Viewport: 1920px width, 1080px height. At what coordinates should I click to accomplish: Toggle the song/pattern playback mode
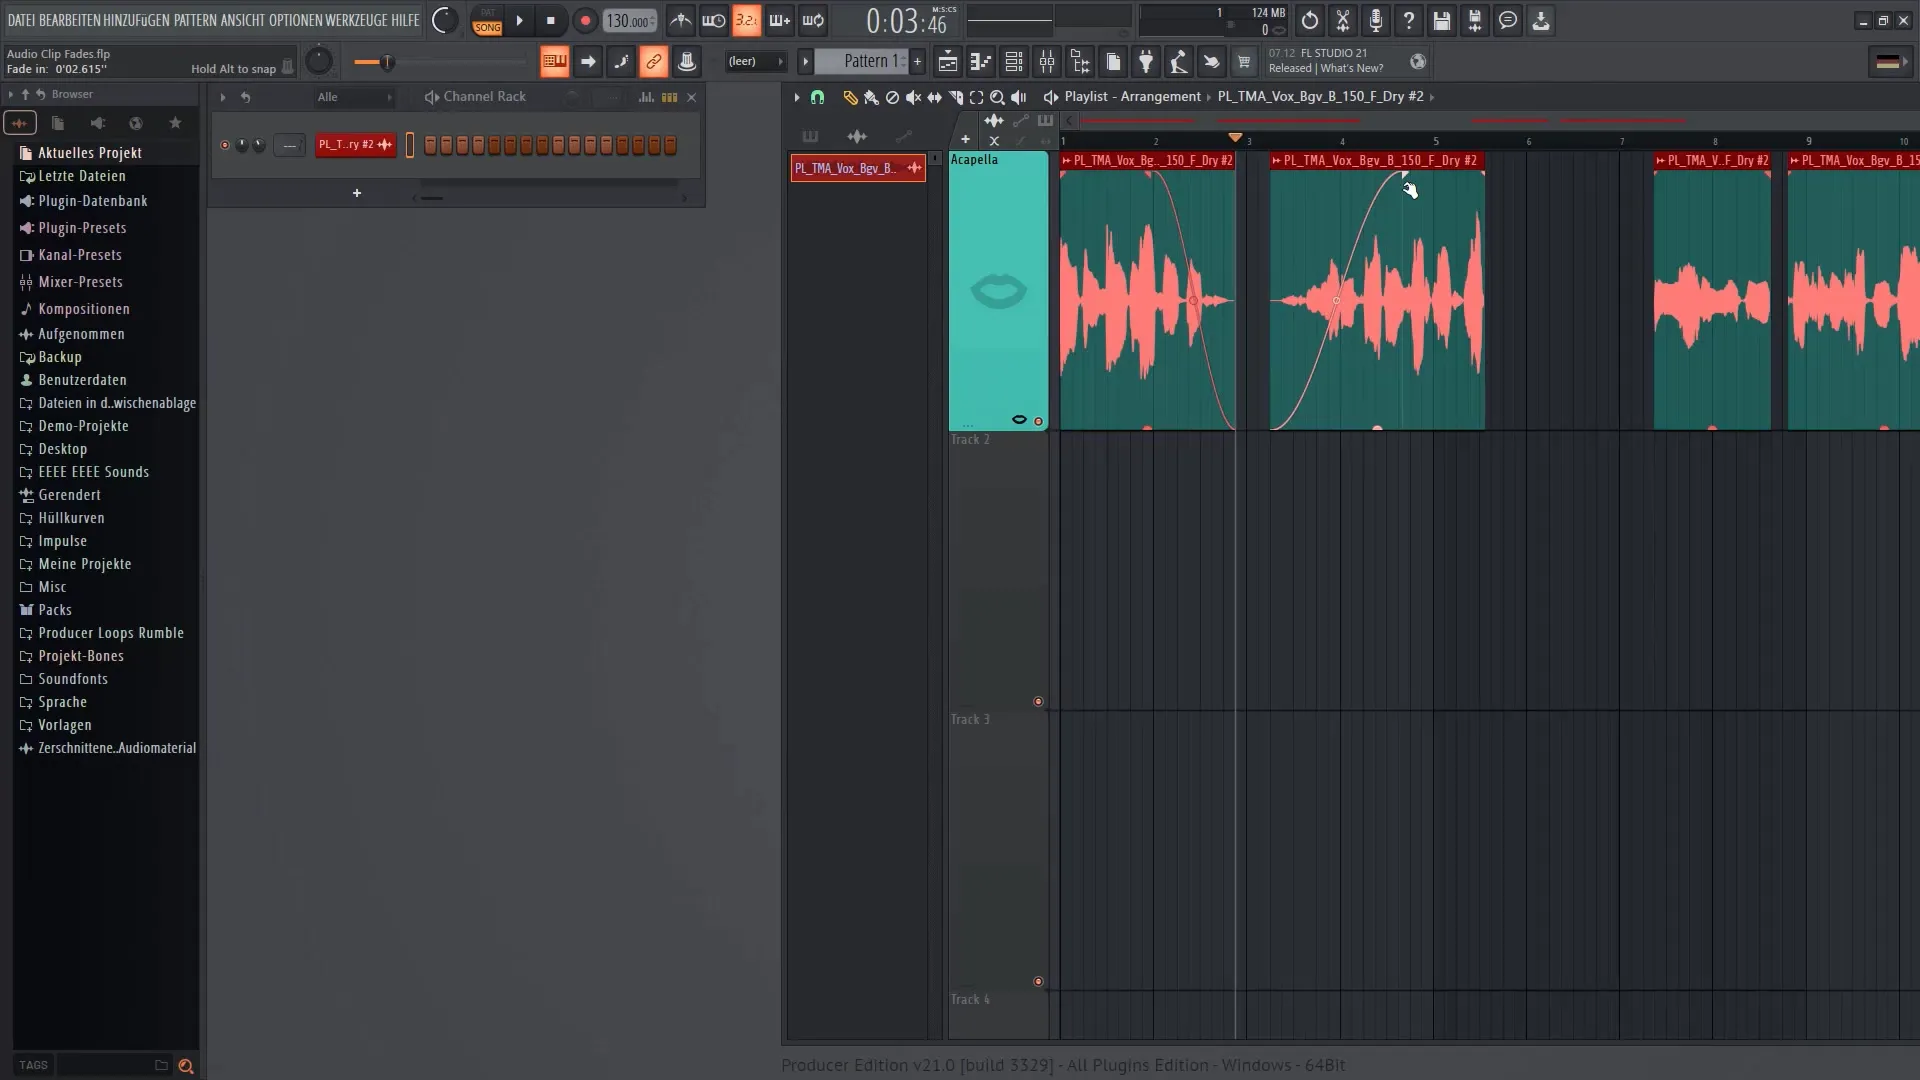[487, 20]
